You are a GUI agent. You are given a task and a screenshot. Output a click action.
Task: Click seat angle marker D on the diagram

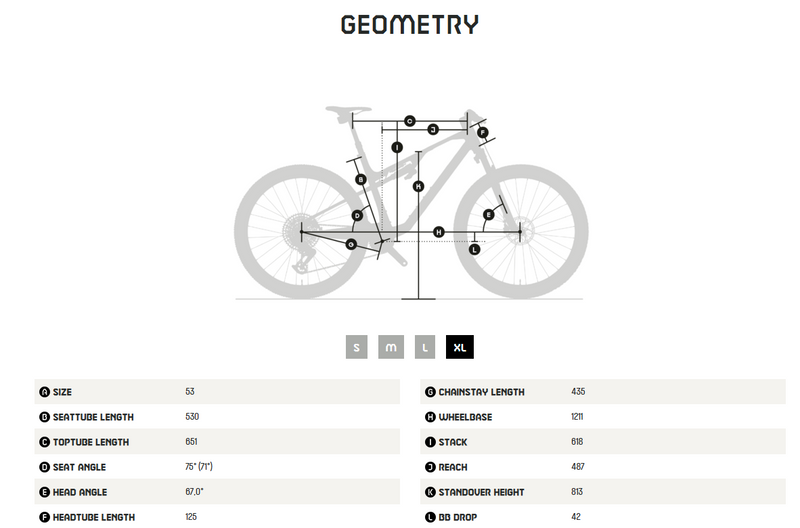(x=357, y=215)
